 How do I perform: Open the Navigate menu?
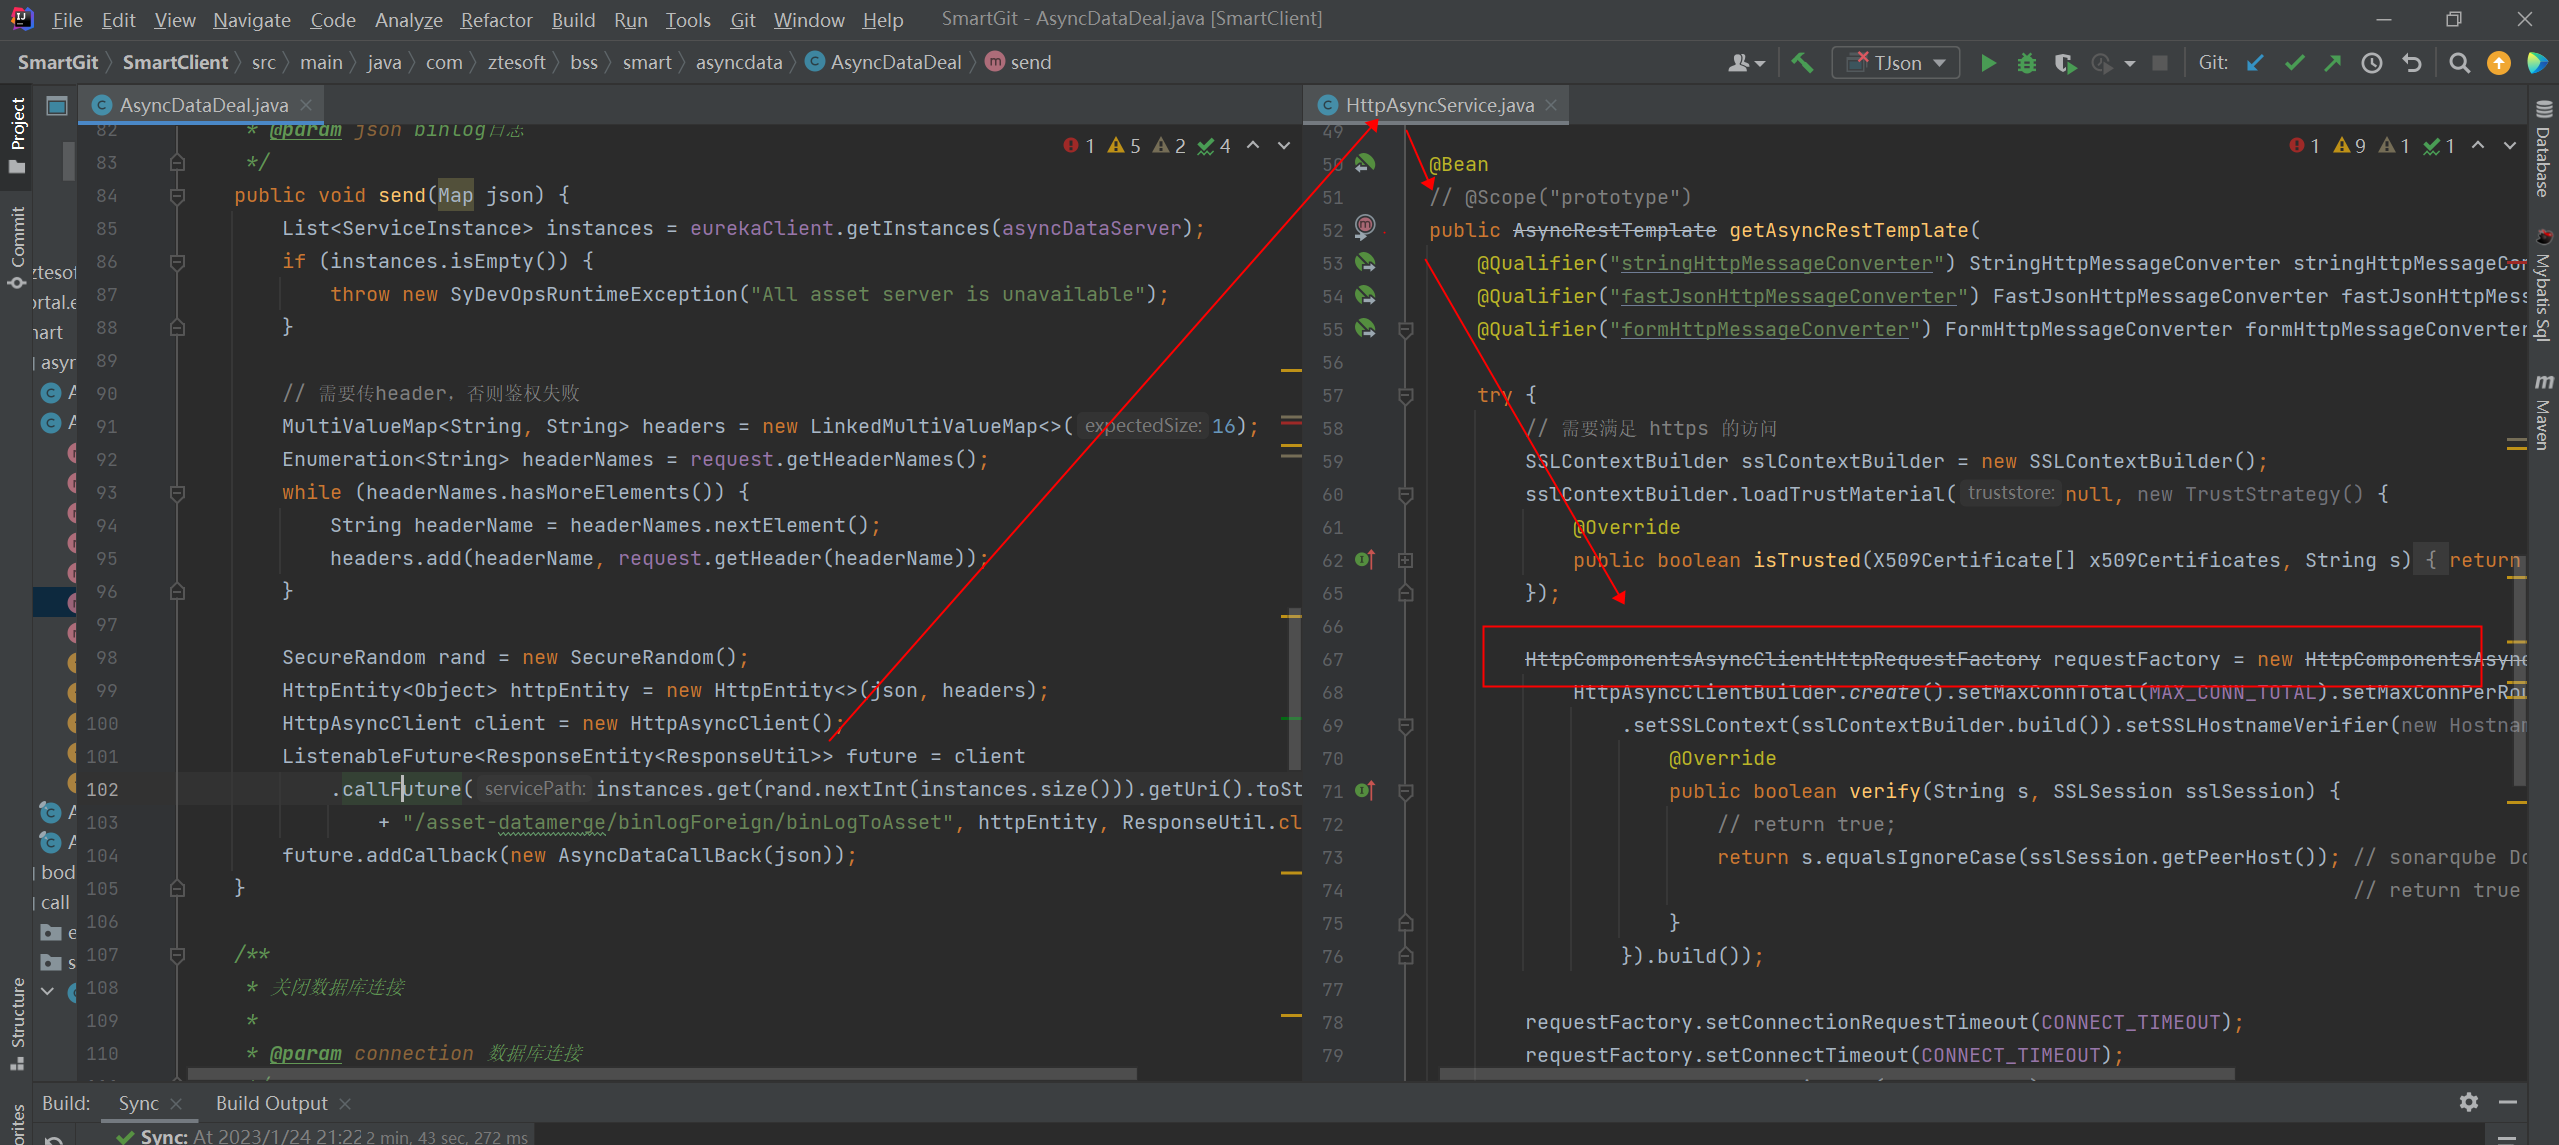click(x=250, y=18)
